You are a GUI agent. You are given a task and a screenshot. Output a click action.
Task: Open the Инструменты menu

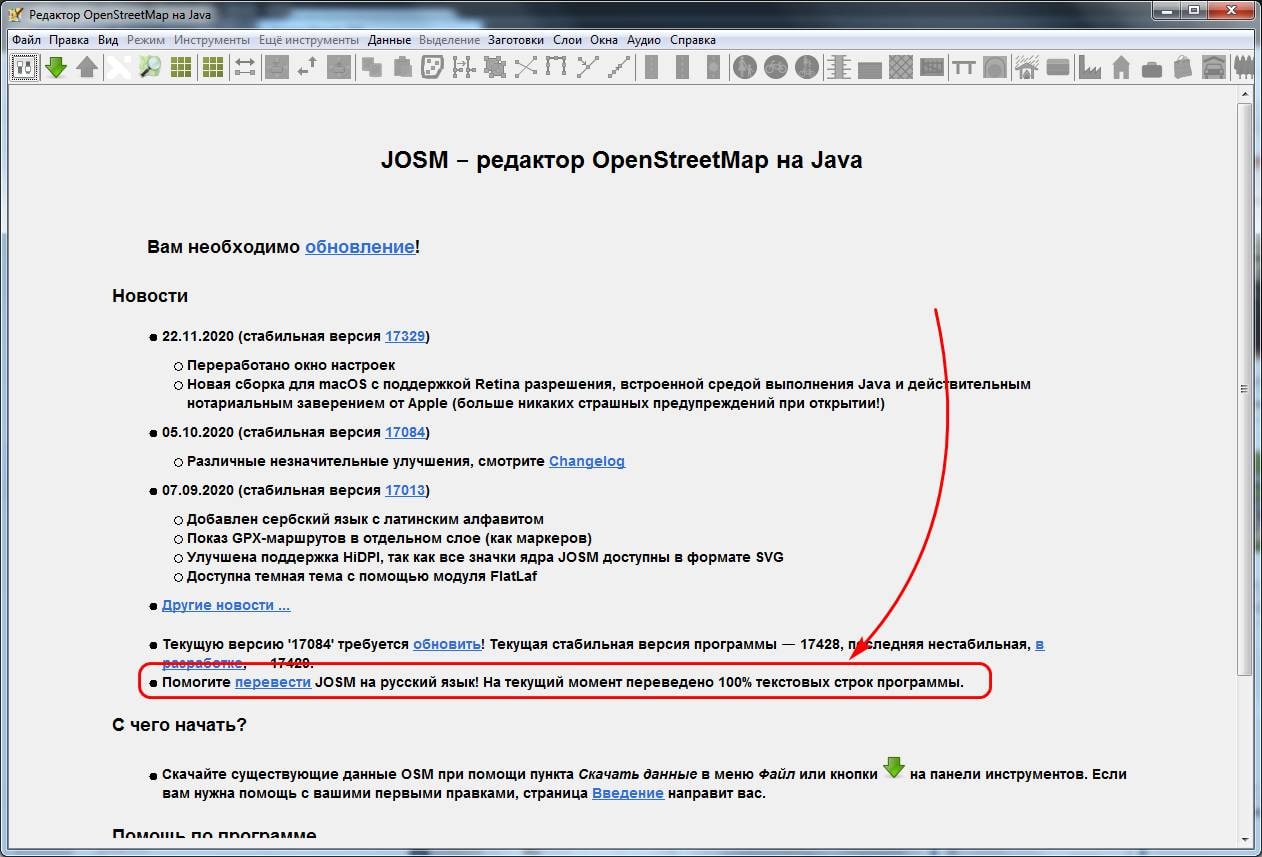coord(212,40)
